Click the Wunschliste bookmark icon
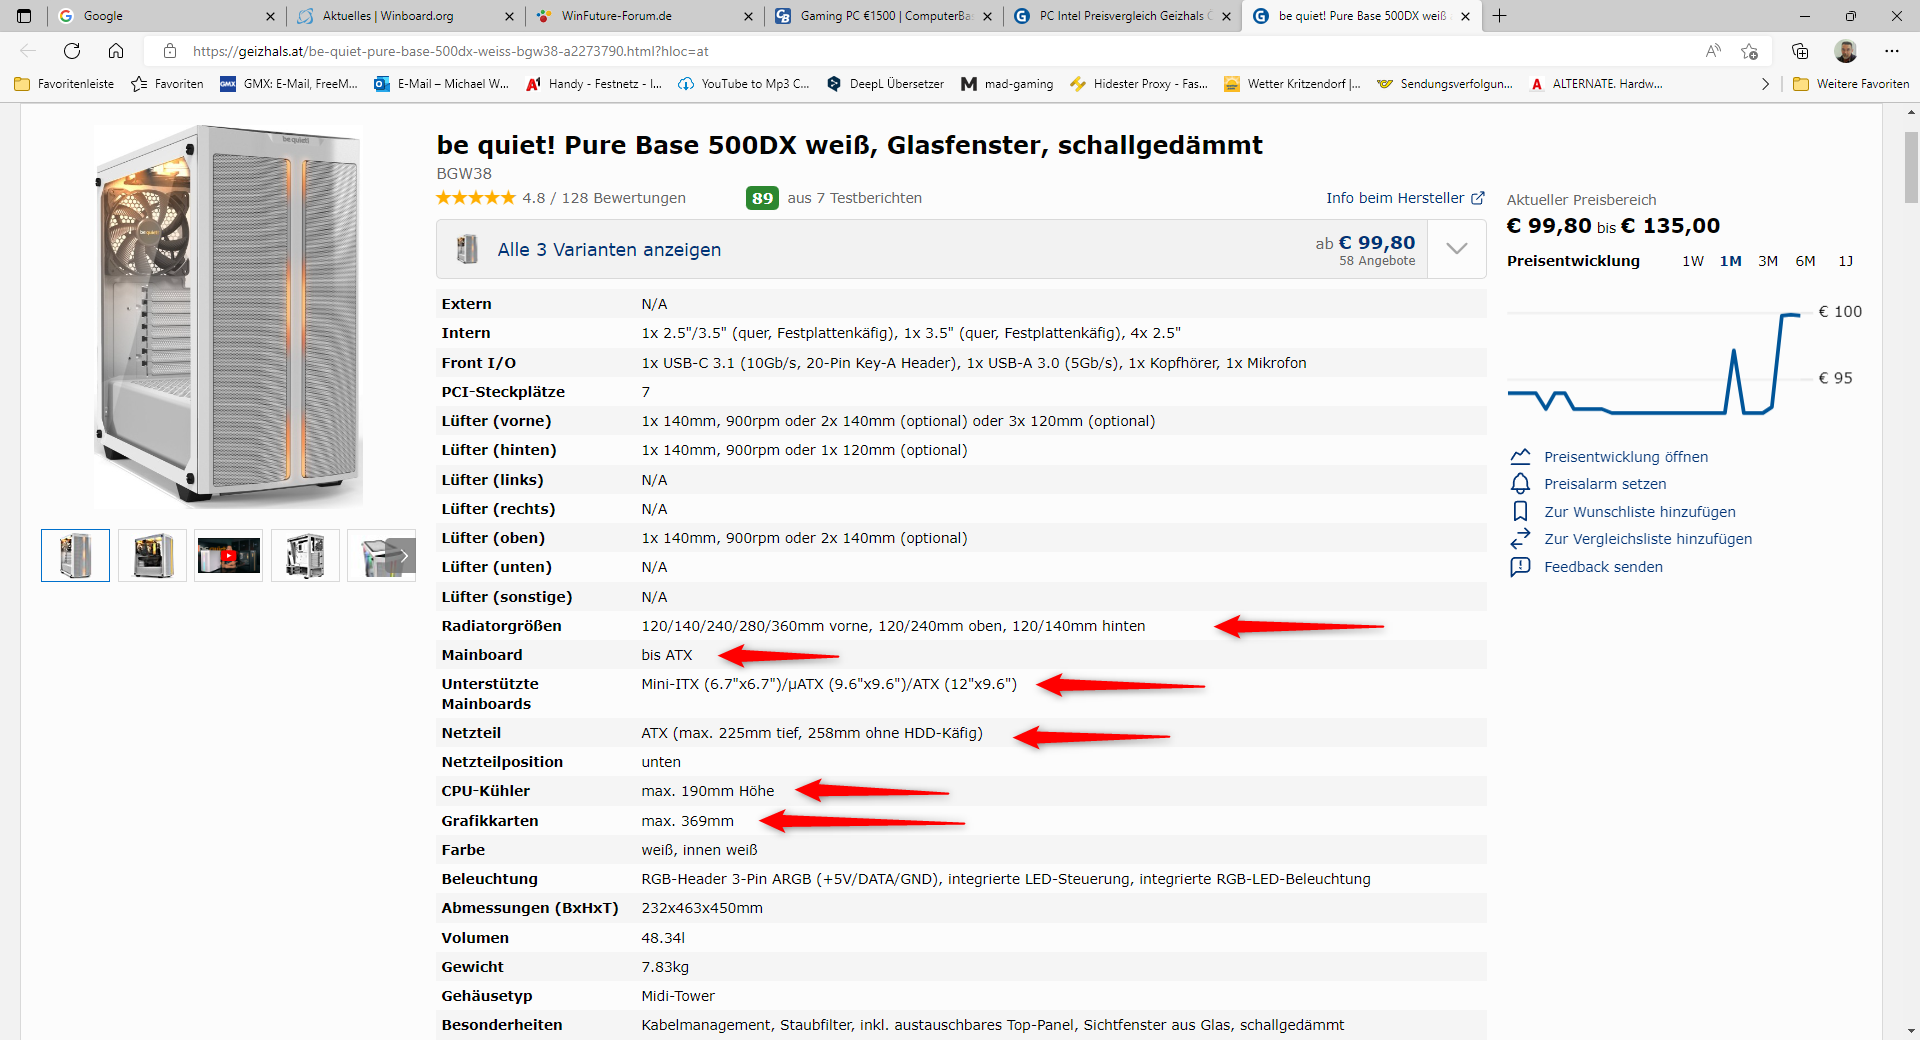 [x=1520, y=511]
